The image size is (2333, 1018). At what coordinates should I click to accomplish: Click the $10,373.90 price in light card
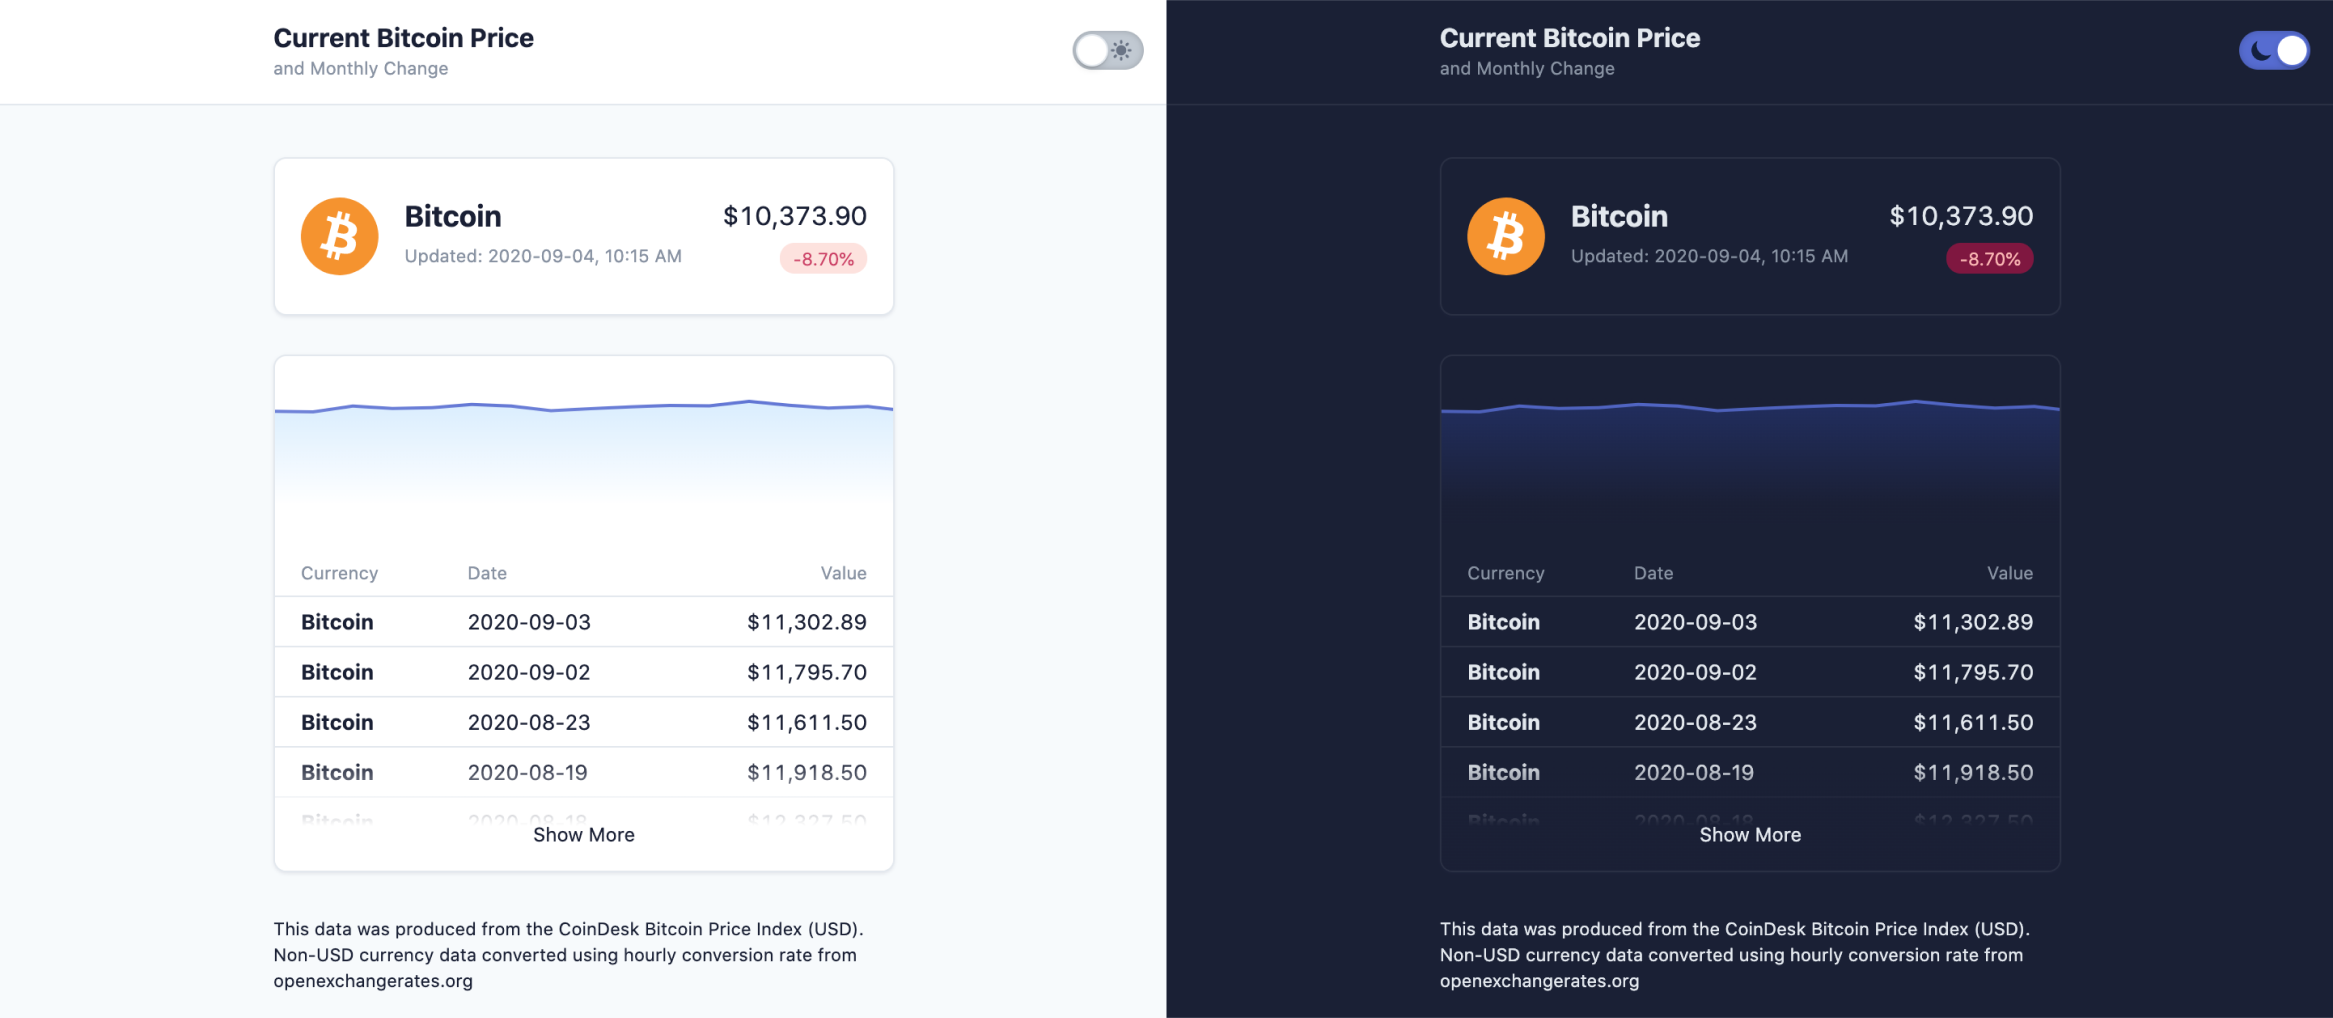point(794,216)
